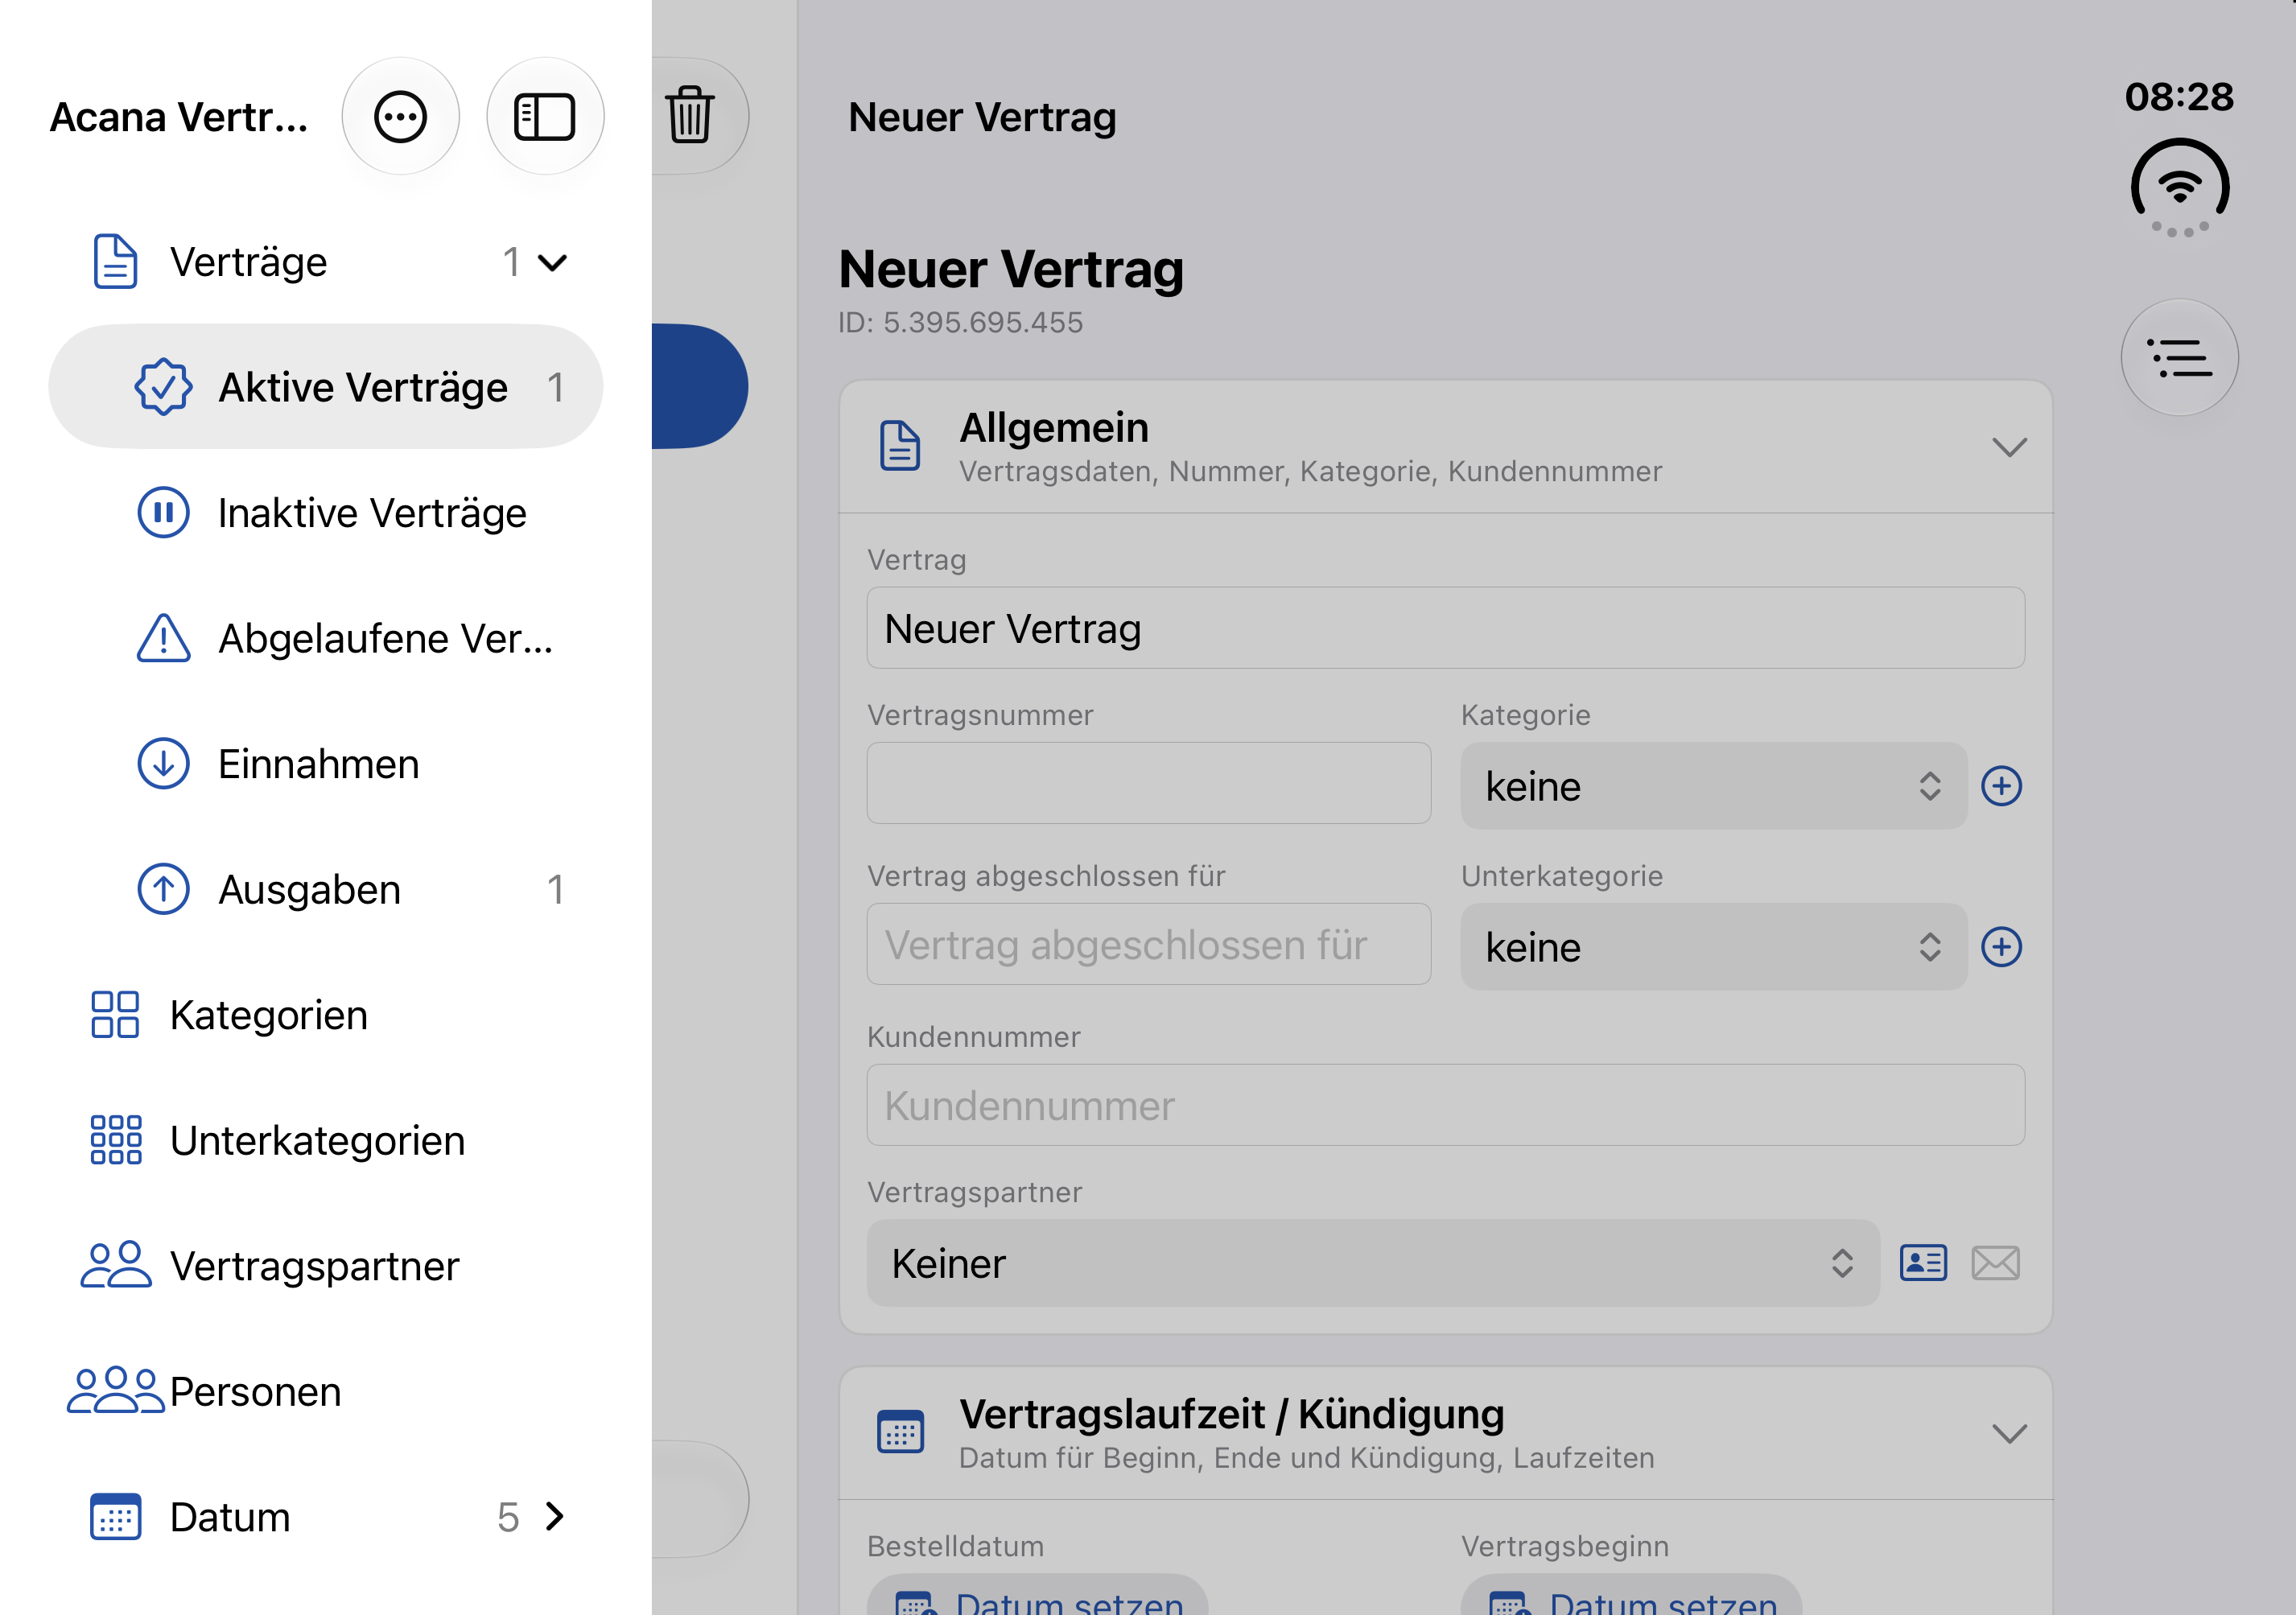Image resolution: width=2296 pixels, height=1615 pixels.
Task: Click the Vertrag name field
Action: click(1445, 628)
